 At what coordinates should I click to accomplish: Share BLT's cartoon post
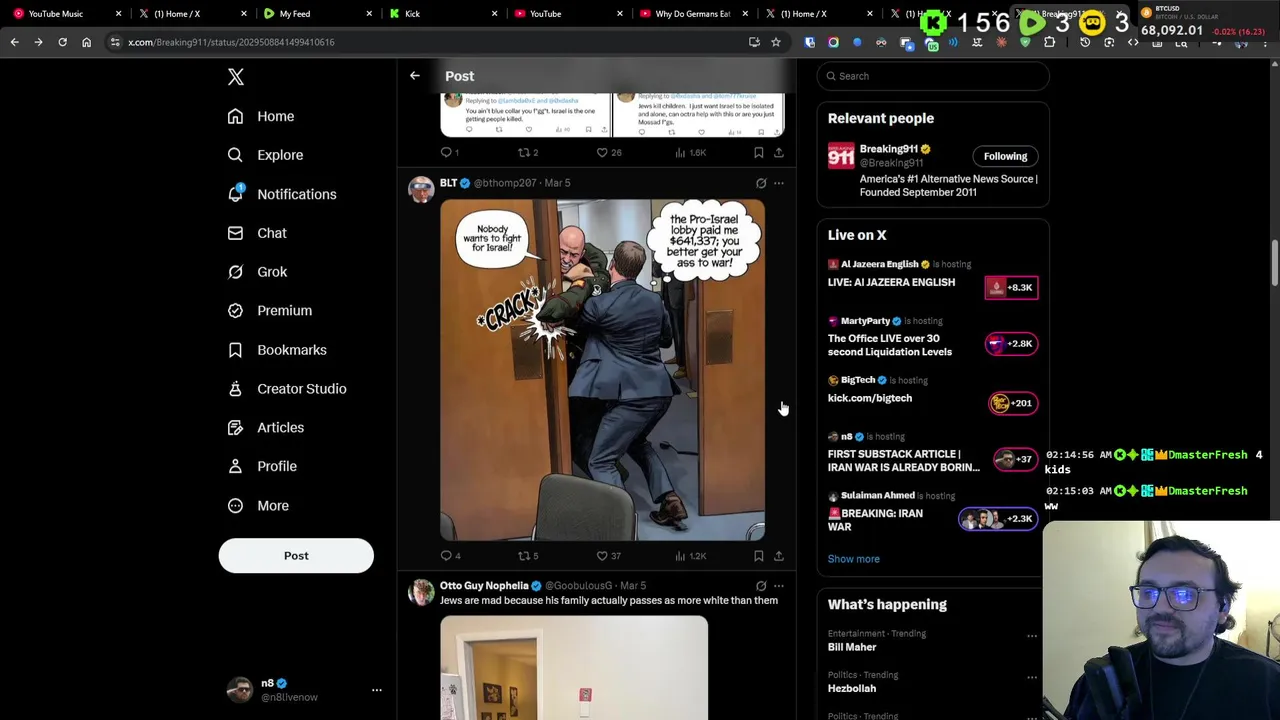pos(779,556)
